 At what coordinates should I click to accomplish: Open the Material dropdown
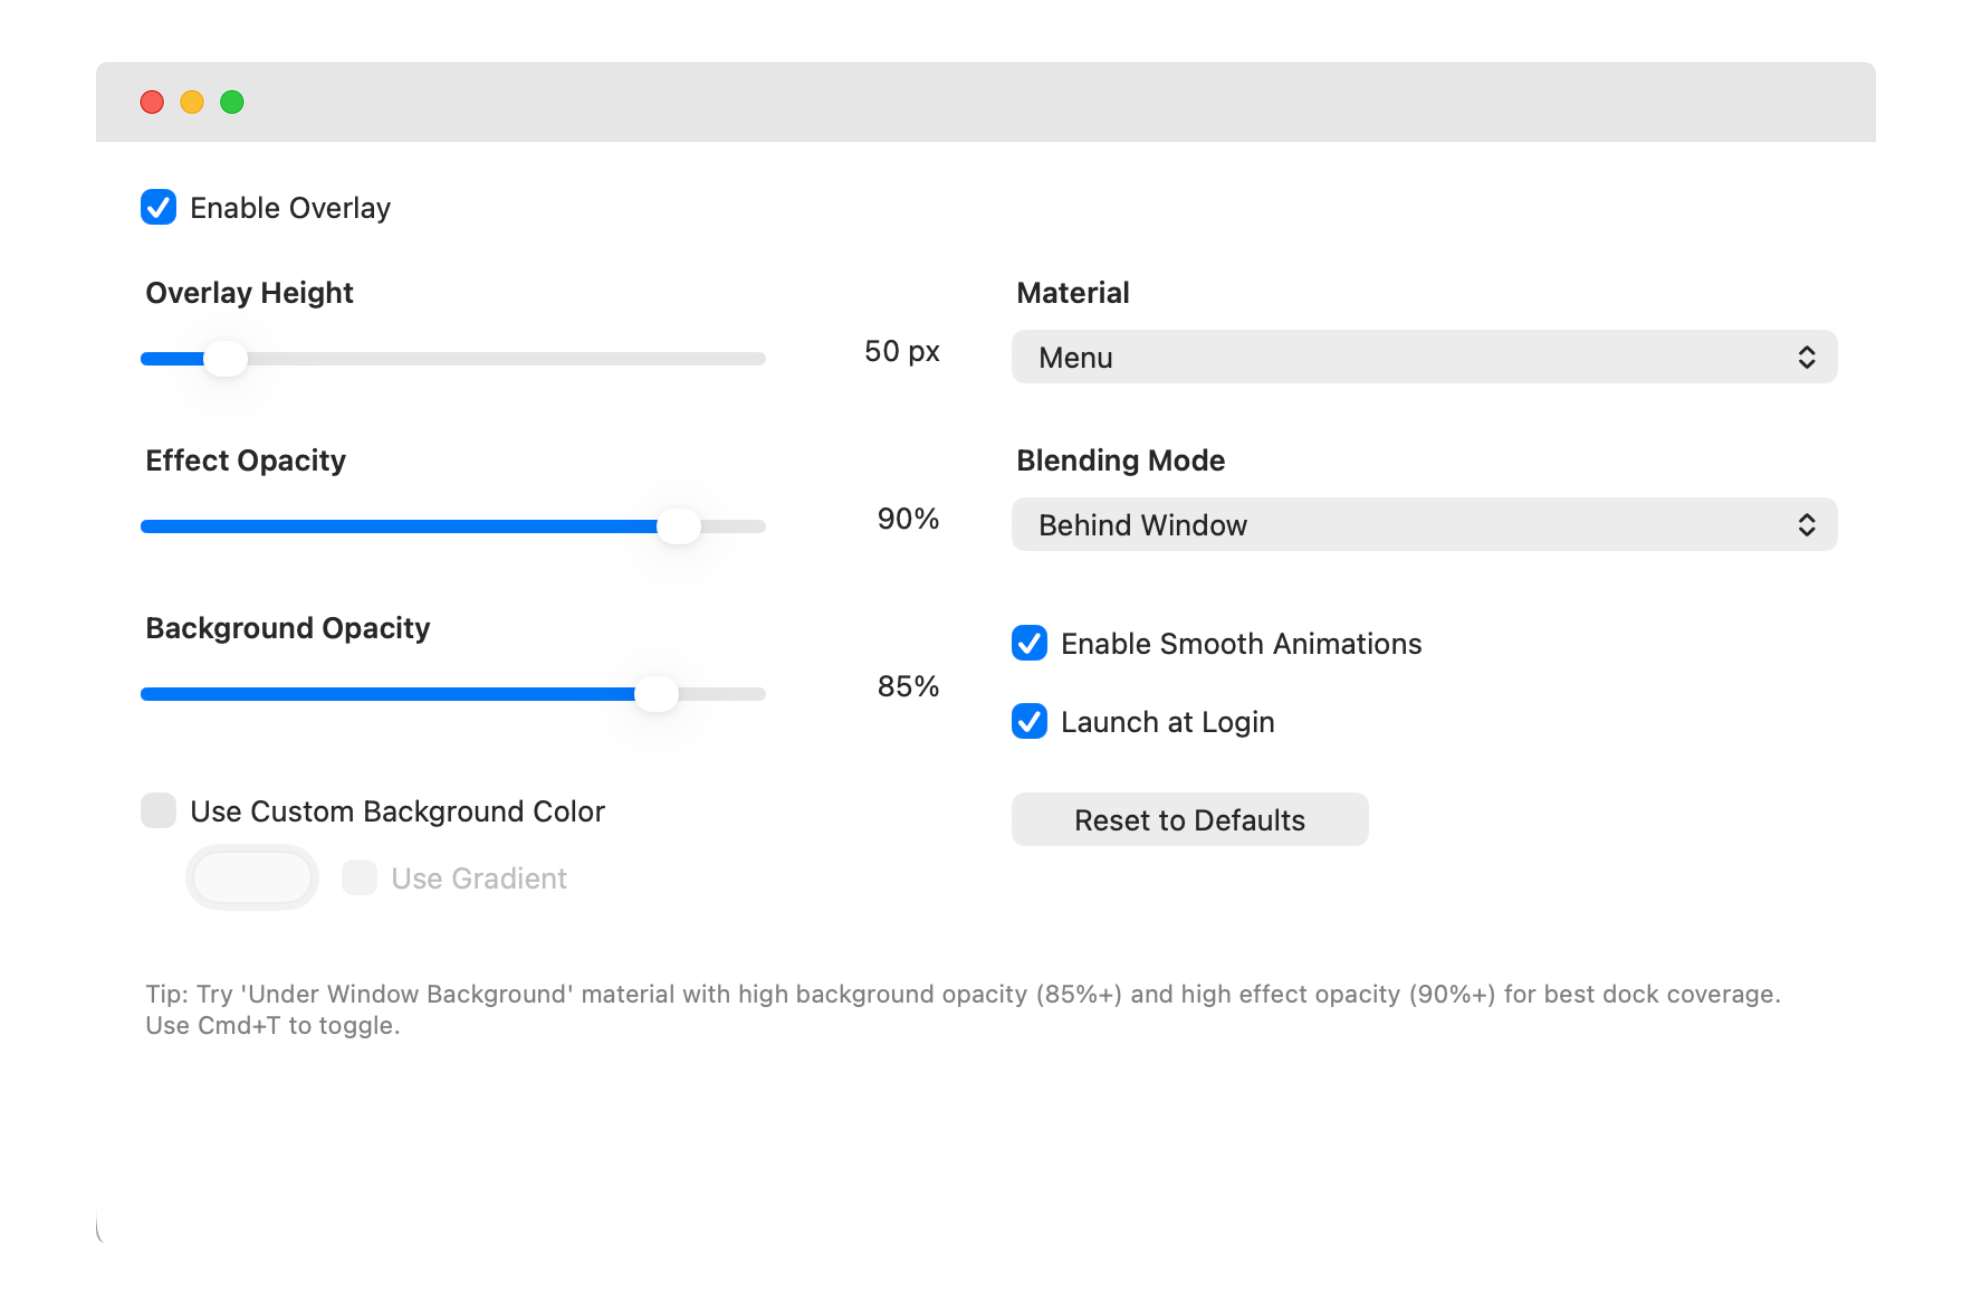click(x=1424, y=357)
